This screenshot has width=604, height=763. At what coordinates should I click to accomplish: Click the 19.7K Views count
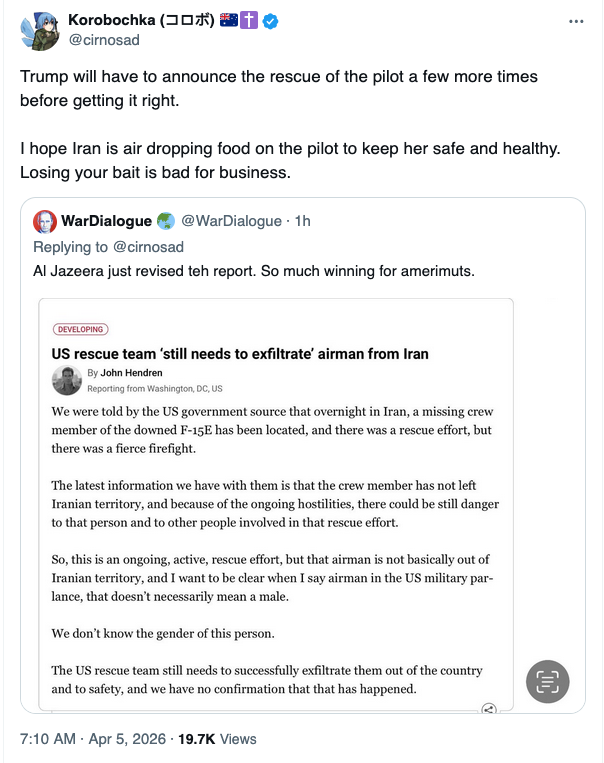click(217, 739)
